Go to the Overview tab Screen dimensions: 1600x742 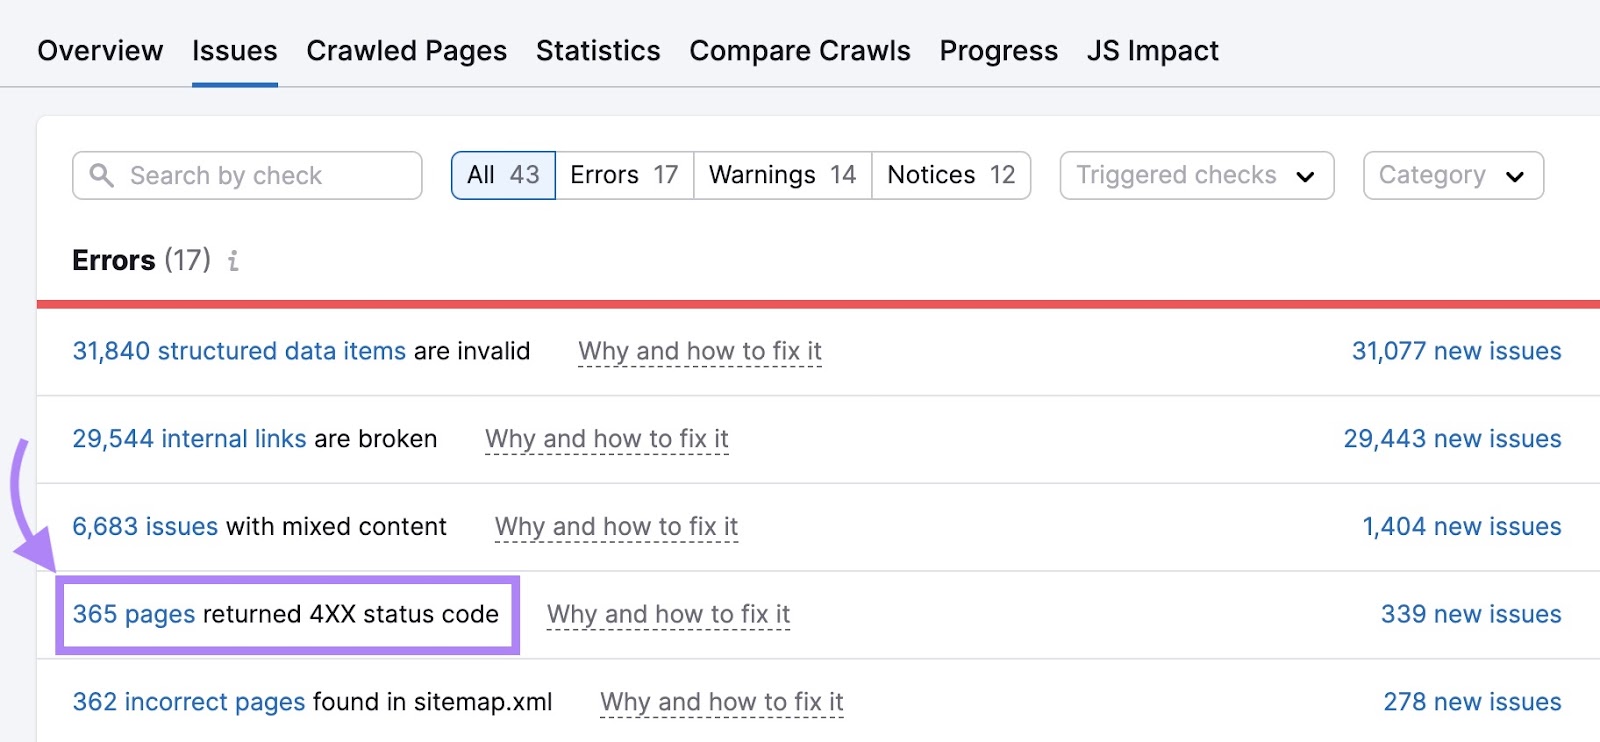(100, 51)
